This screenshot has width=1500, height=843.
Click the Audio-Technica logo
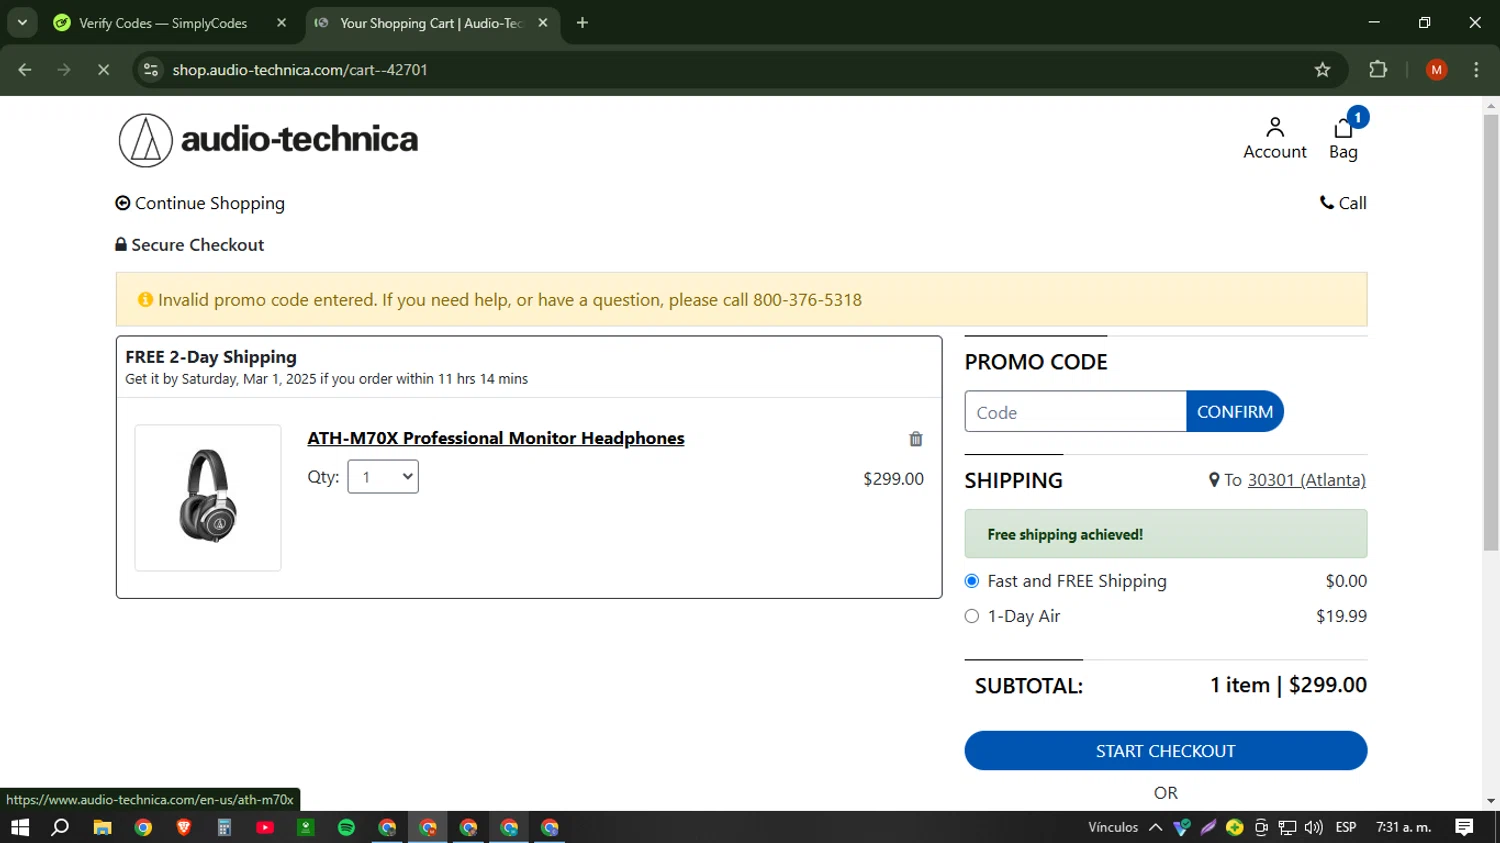pyautogui.click(x=268, y=140)
